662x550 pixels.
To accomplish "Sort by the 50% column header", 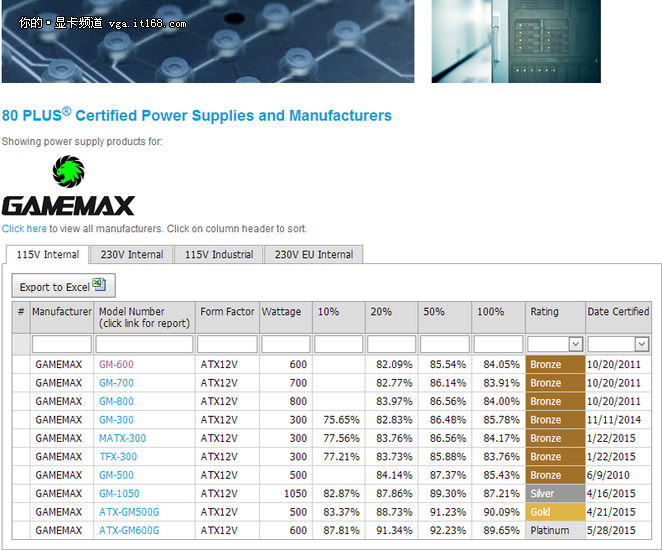I will [445, 317].
